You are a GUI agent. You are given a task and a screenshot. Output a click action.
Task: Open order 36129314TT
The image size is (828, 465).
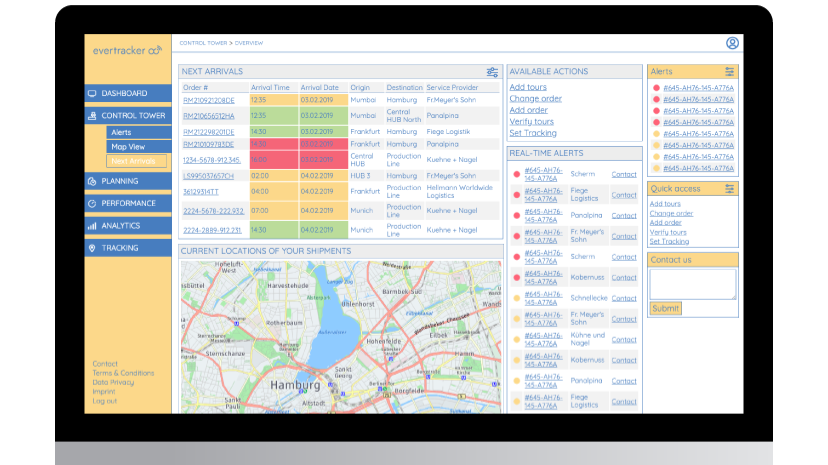coord(201,192)
